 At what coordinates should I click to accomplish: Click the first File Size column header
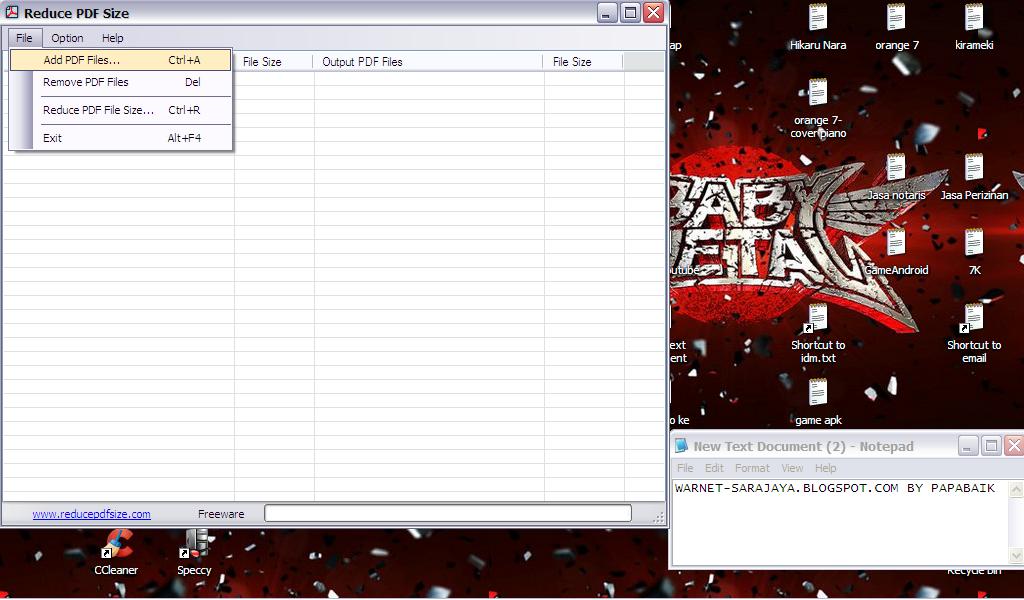point(274,62)
